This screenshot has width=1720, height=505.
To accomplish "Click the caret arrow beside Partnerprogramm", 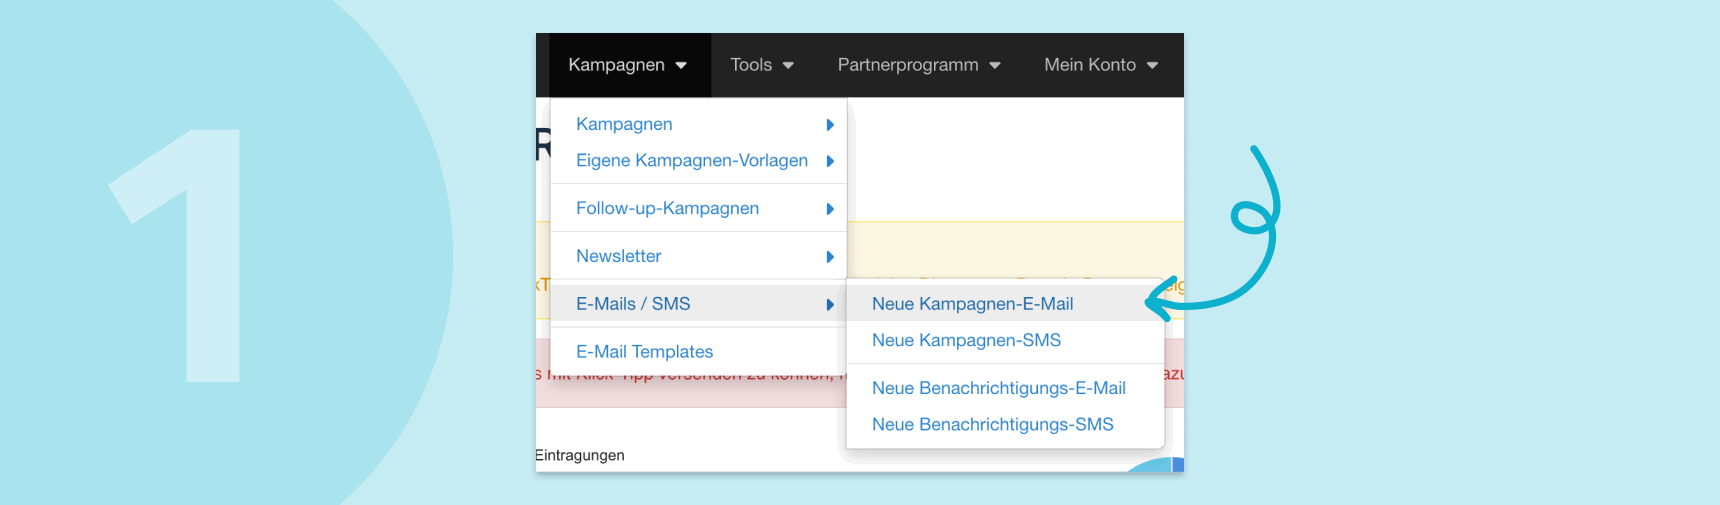I will pyautogui.click(x=995, y=66).
